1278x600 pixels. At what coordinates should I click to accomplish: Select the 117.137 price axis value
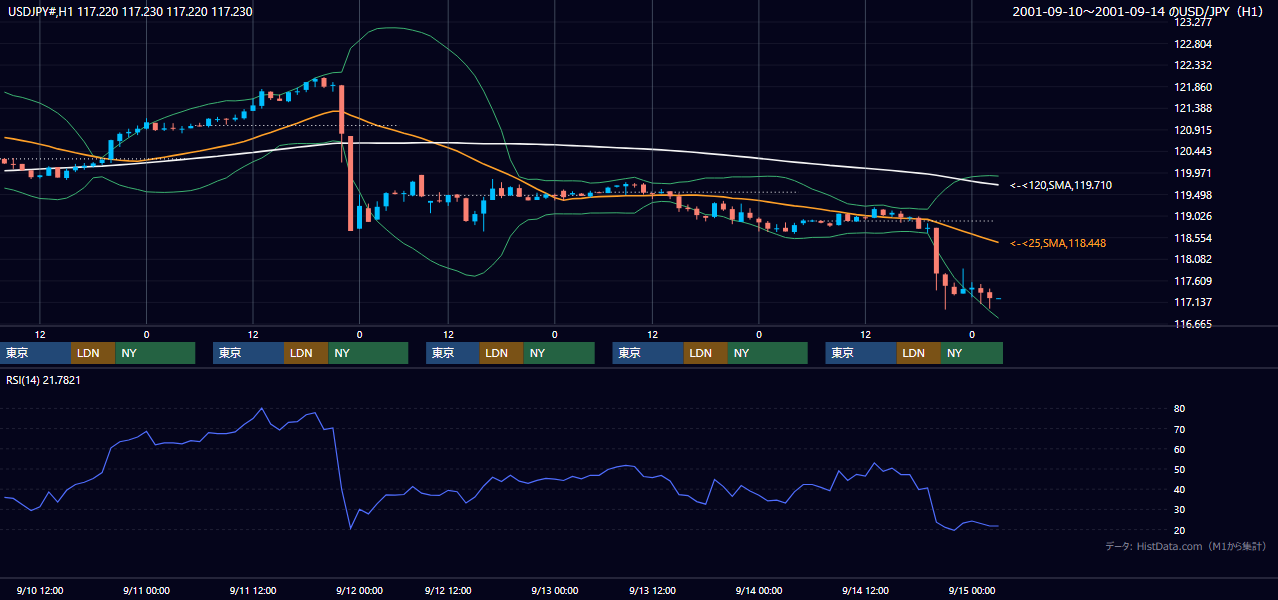1192,302
